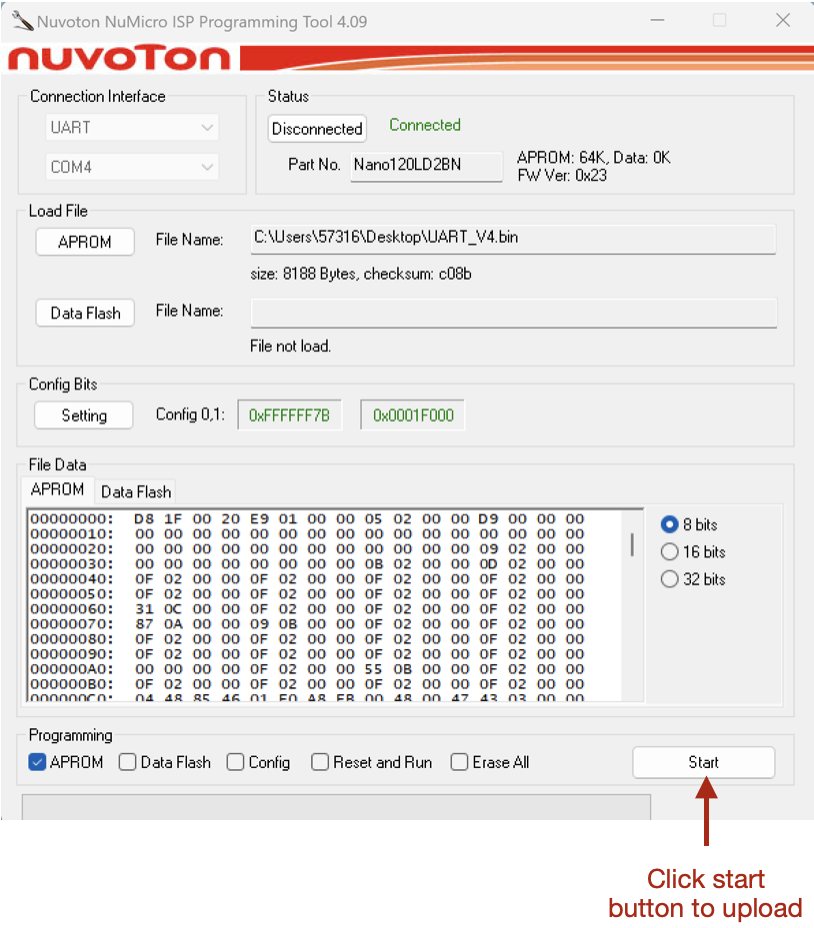Click the Data Flash load file button
This screenshot has width=814, height=928.
(x=85, y=313)
